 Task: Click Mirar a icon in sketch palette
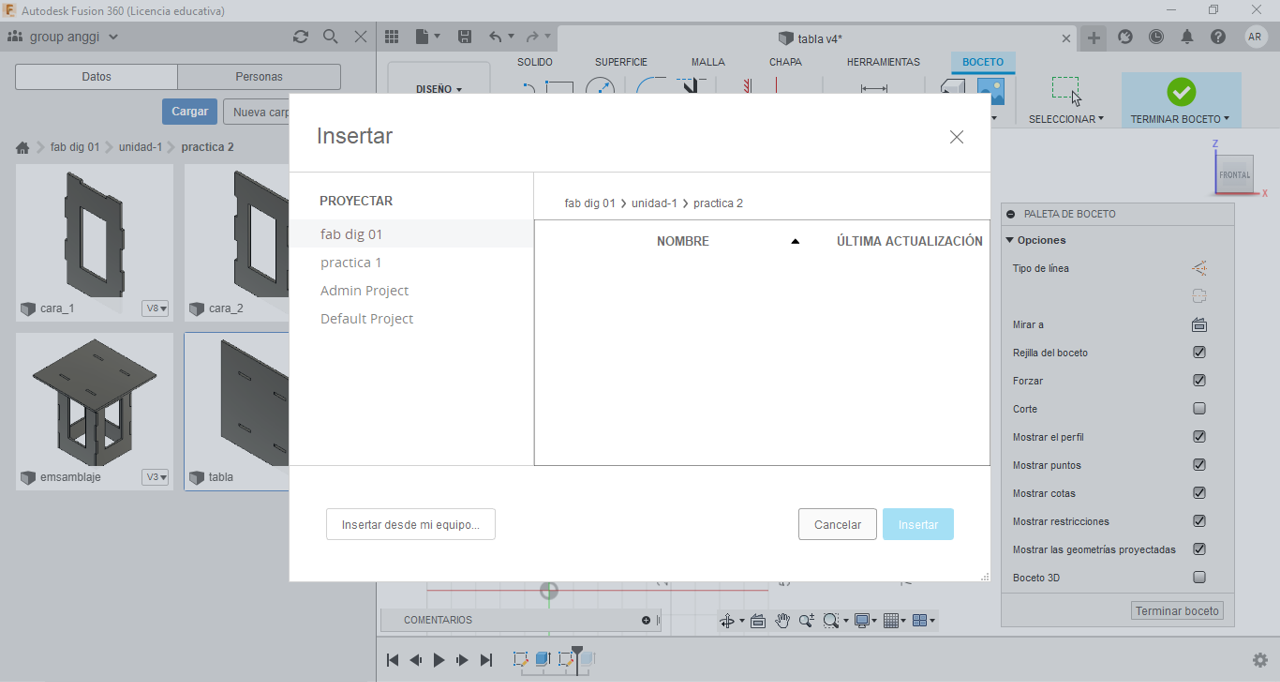[1199, 325]
